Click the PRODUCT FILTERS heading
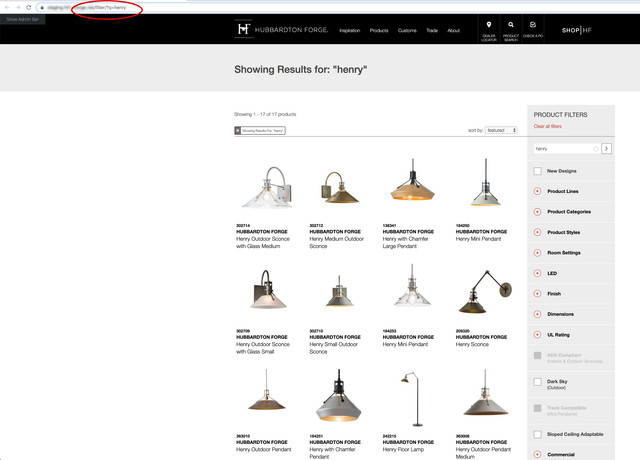 560,115
